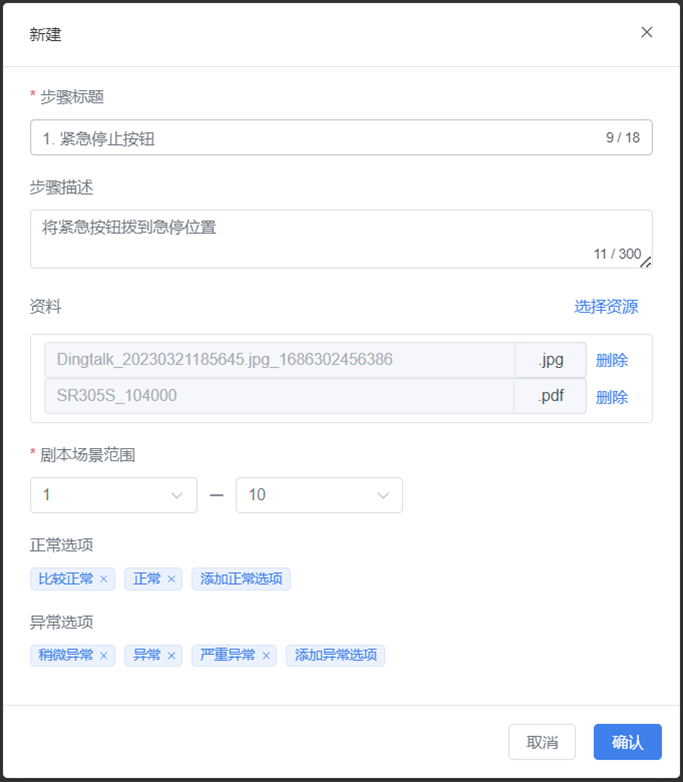Click the 步骤标题 input field
Image resolution: width=683 pixels, height=782 pixels.
pos(341,138)
